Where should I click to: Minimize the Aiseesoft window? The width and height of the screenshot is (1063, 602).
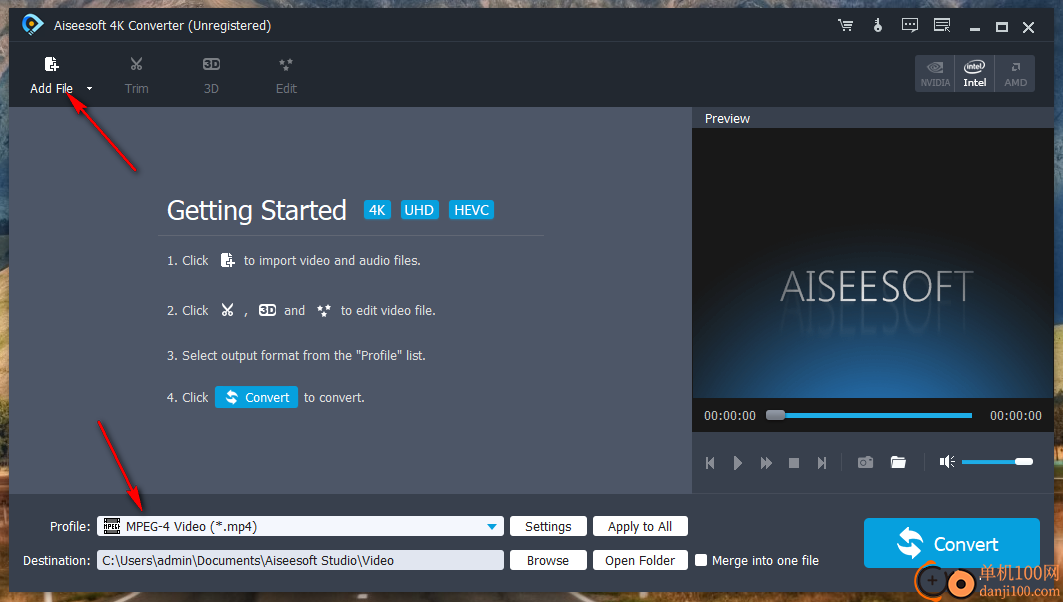pyautogui.click(x=975, y=28)
